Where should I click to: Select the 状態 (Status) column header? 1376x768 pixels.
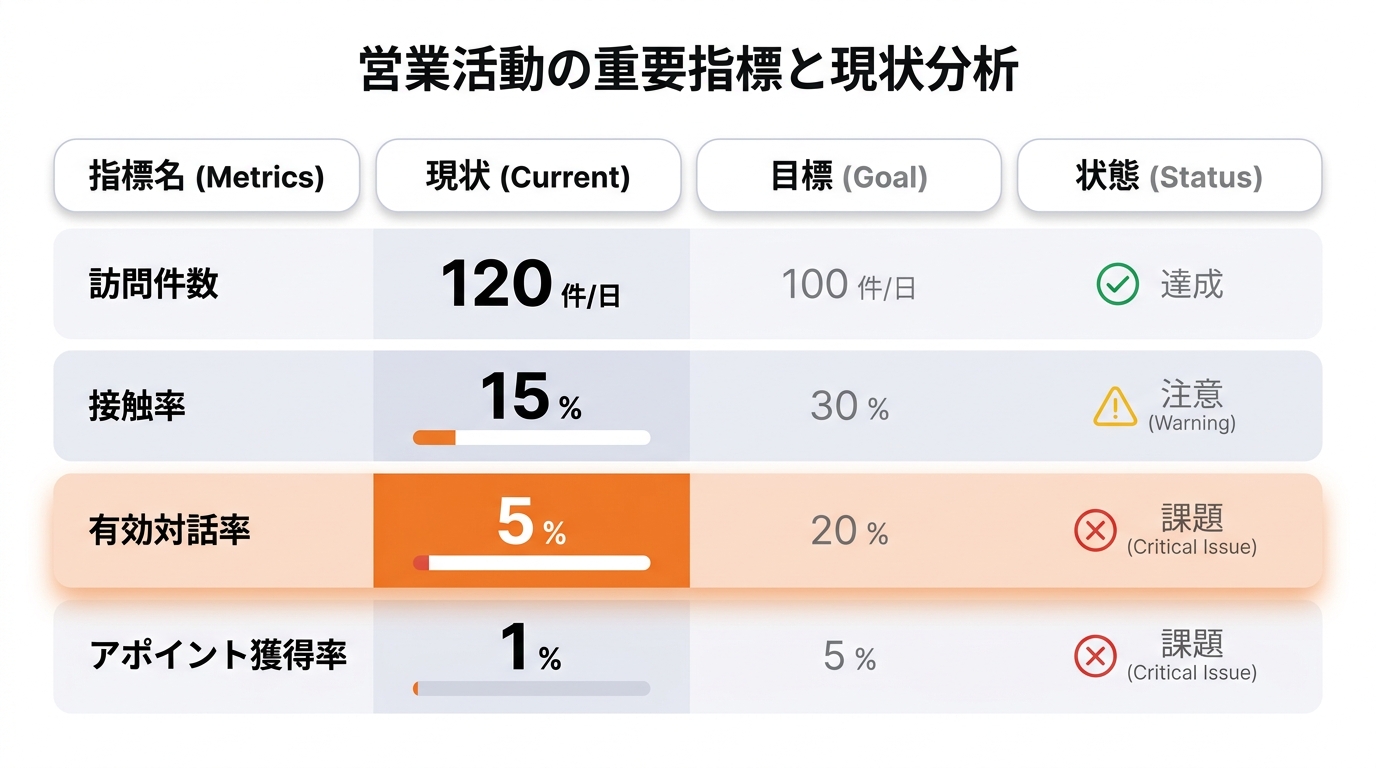[1169, 176]
